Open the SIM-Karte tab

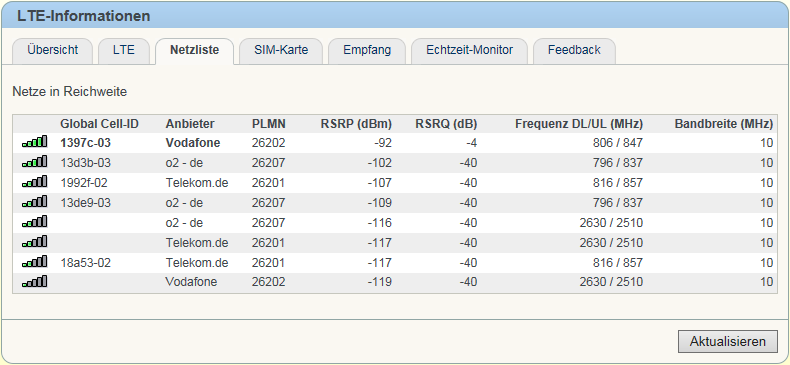[281, 50]
